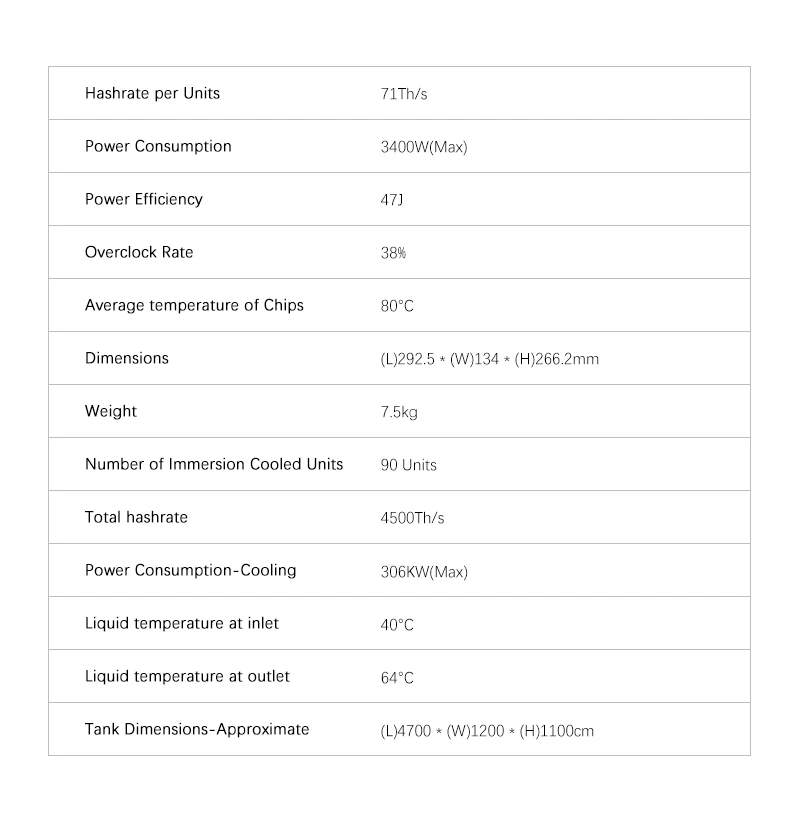The height and width of the screenshot is (817, 800).
Task: Click the 'Total hashrate' label
Action: 136,517
